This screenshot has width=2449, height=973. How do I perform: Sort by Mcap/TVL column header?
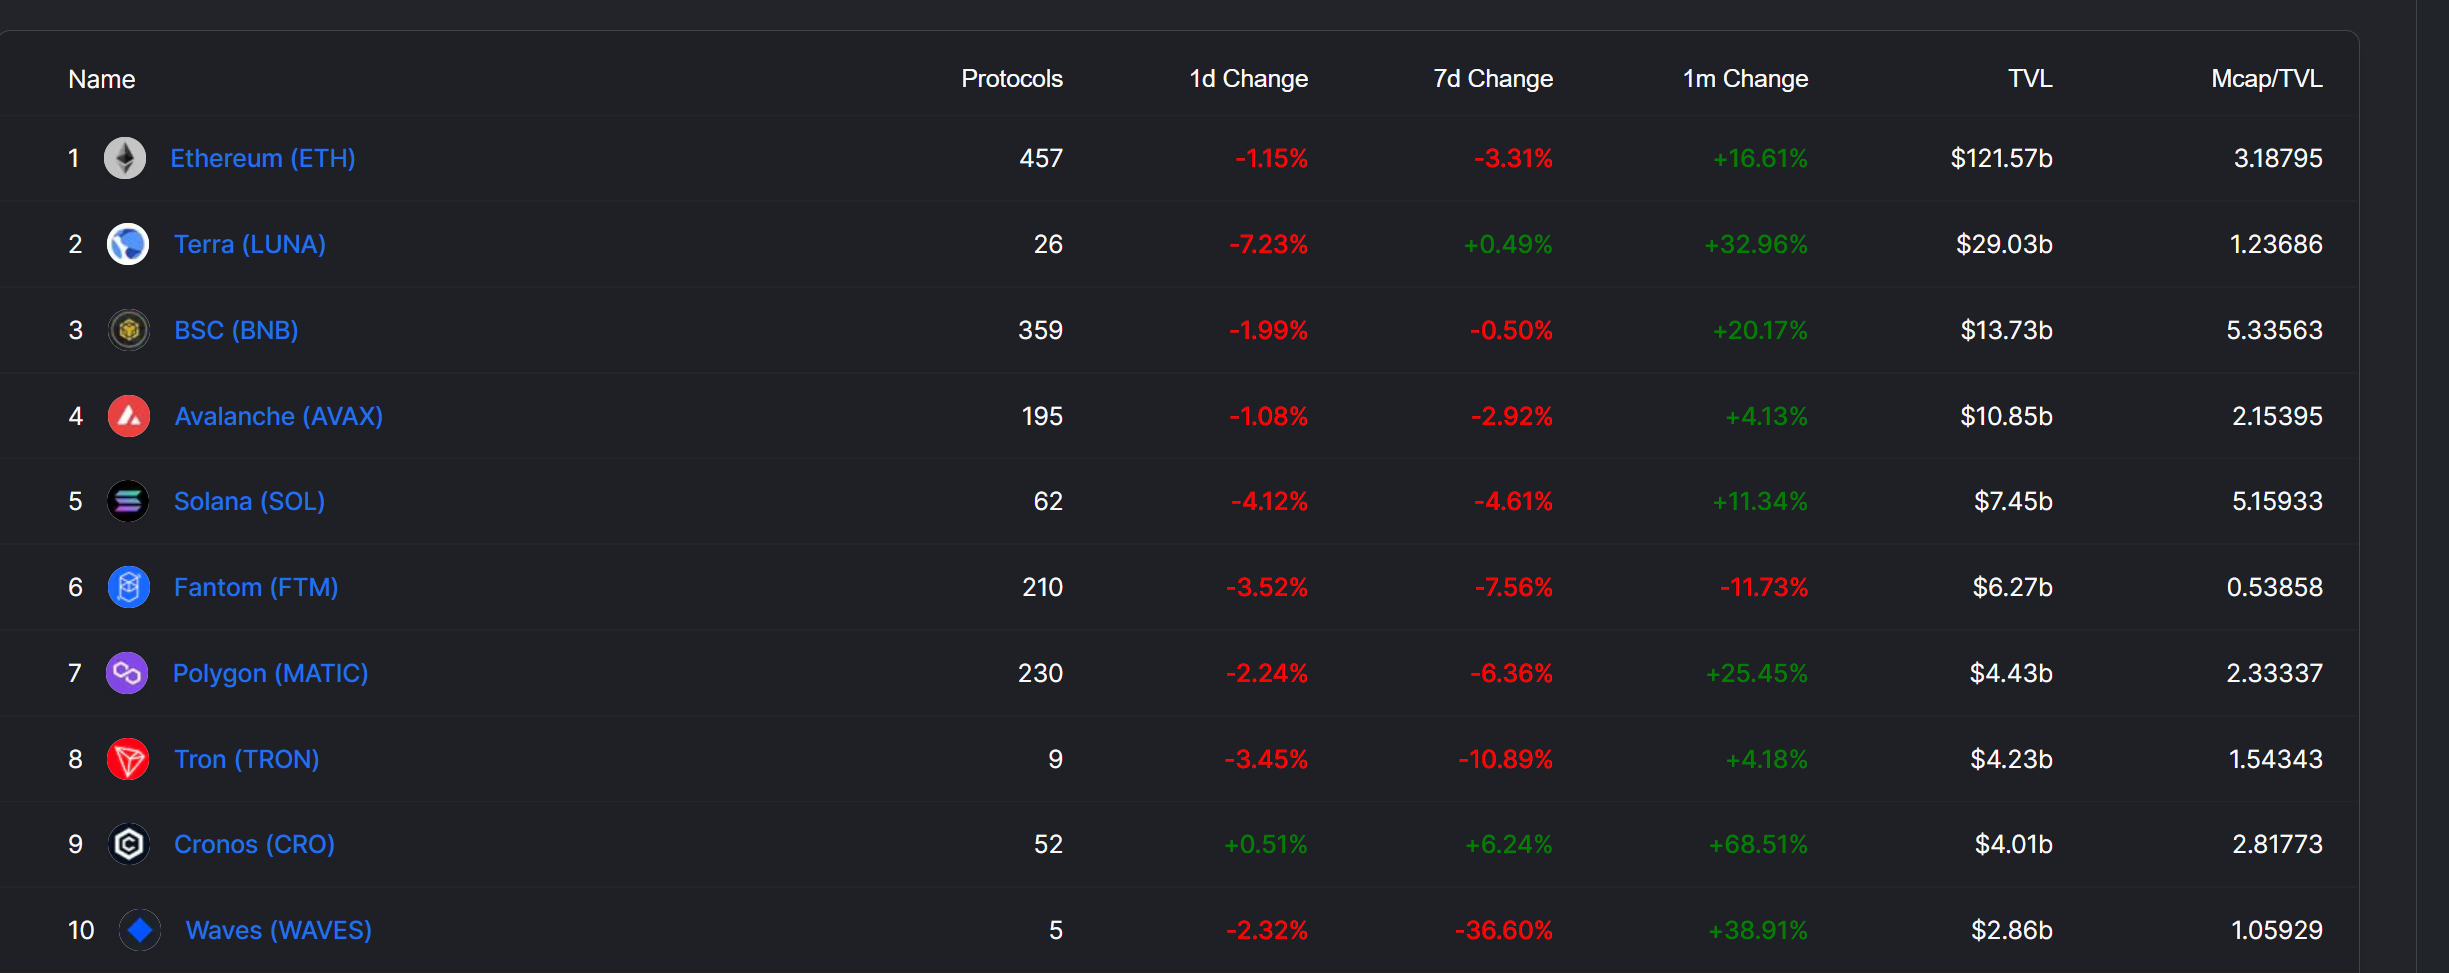click(2266, 79)
